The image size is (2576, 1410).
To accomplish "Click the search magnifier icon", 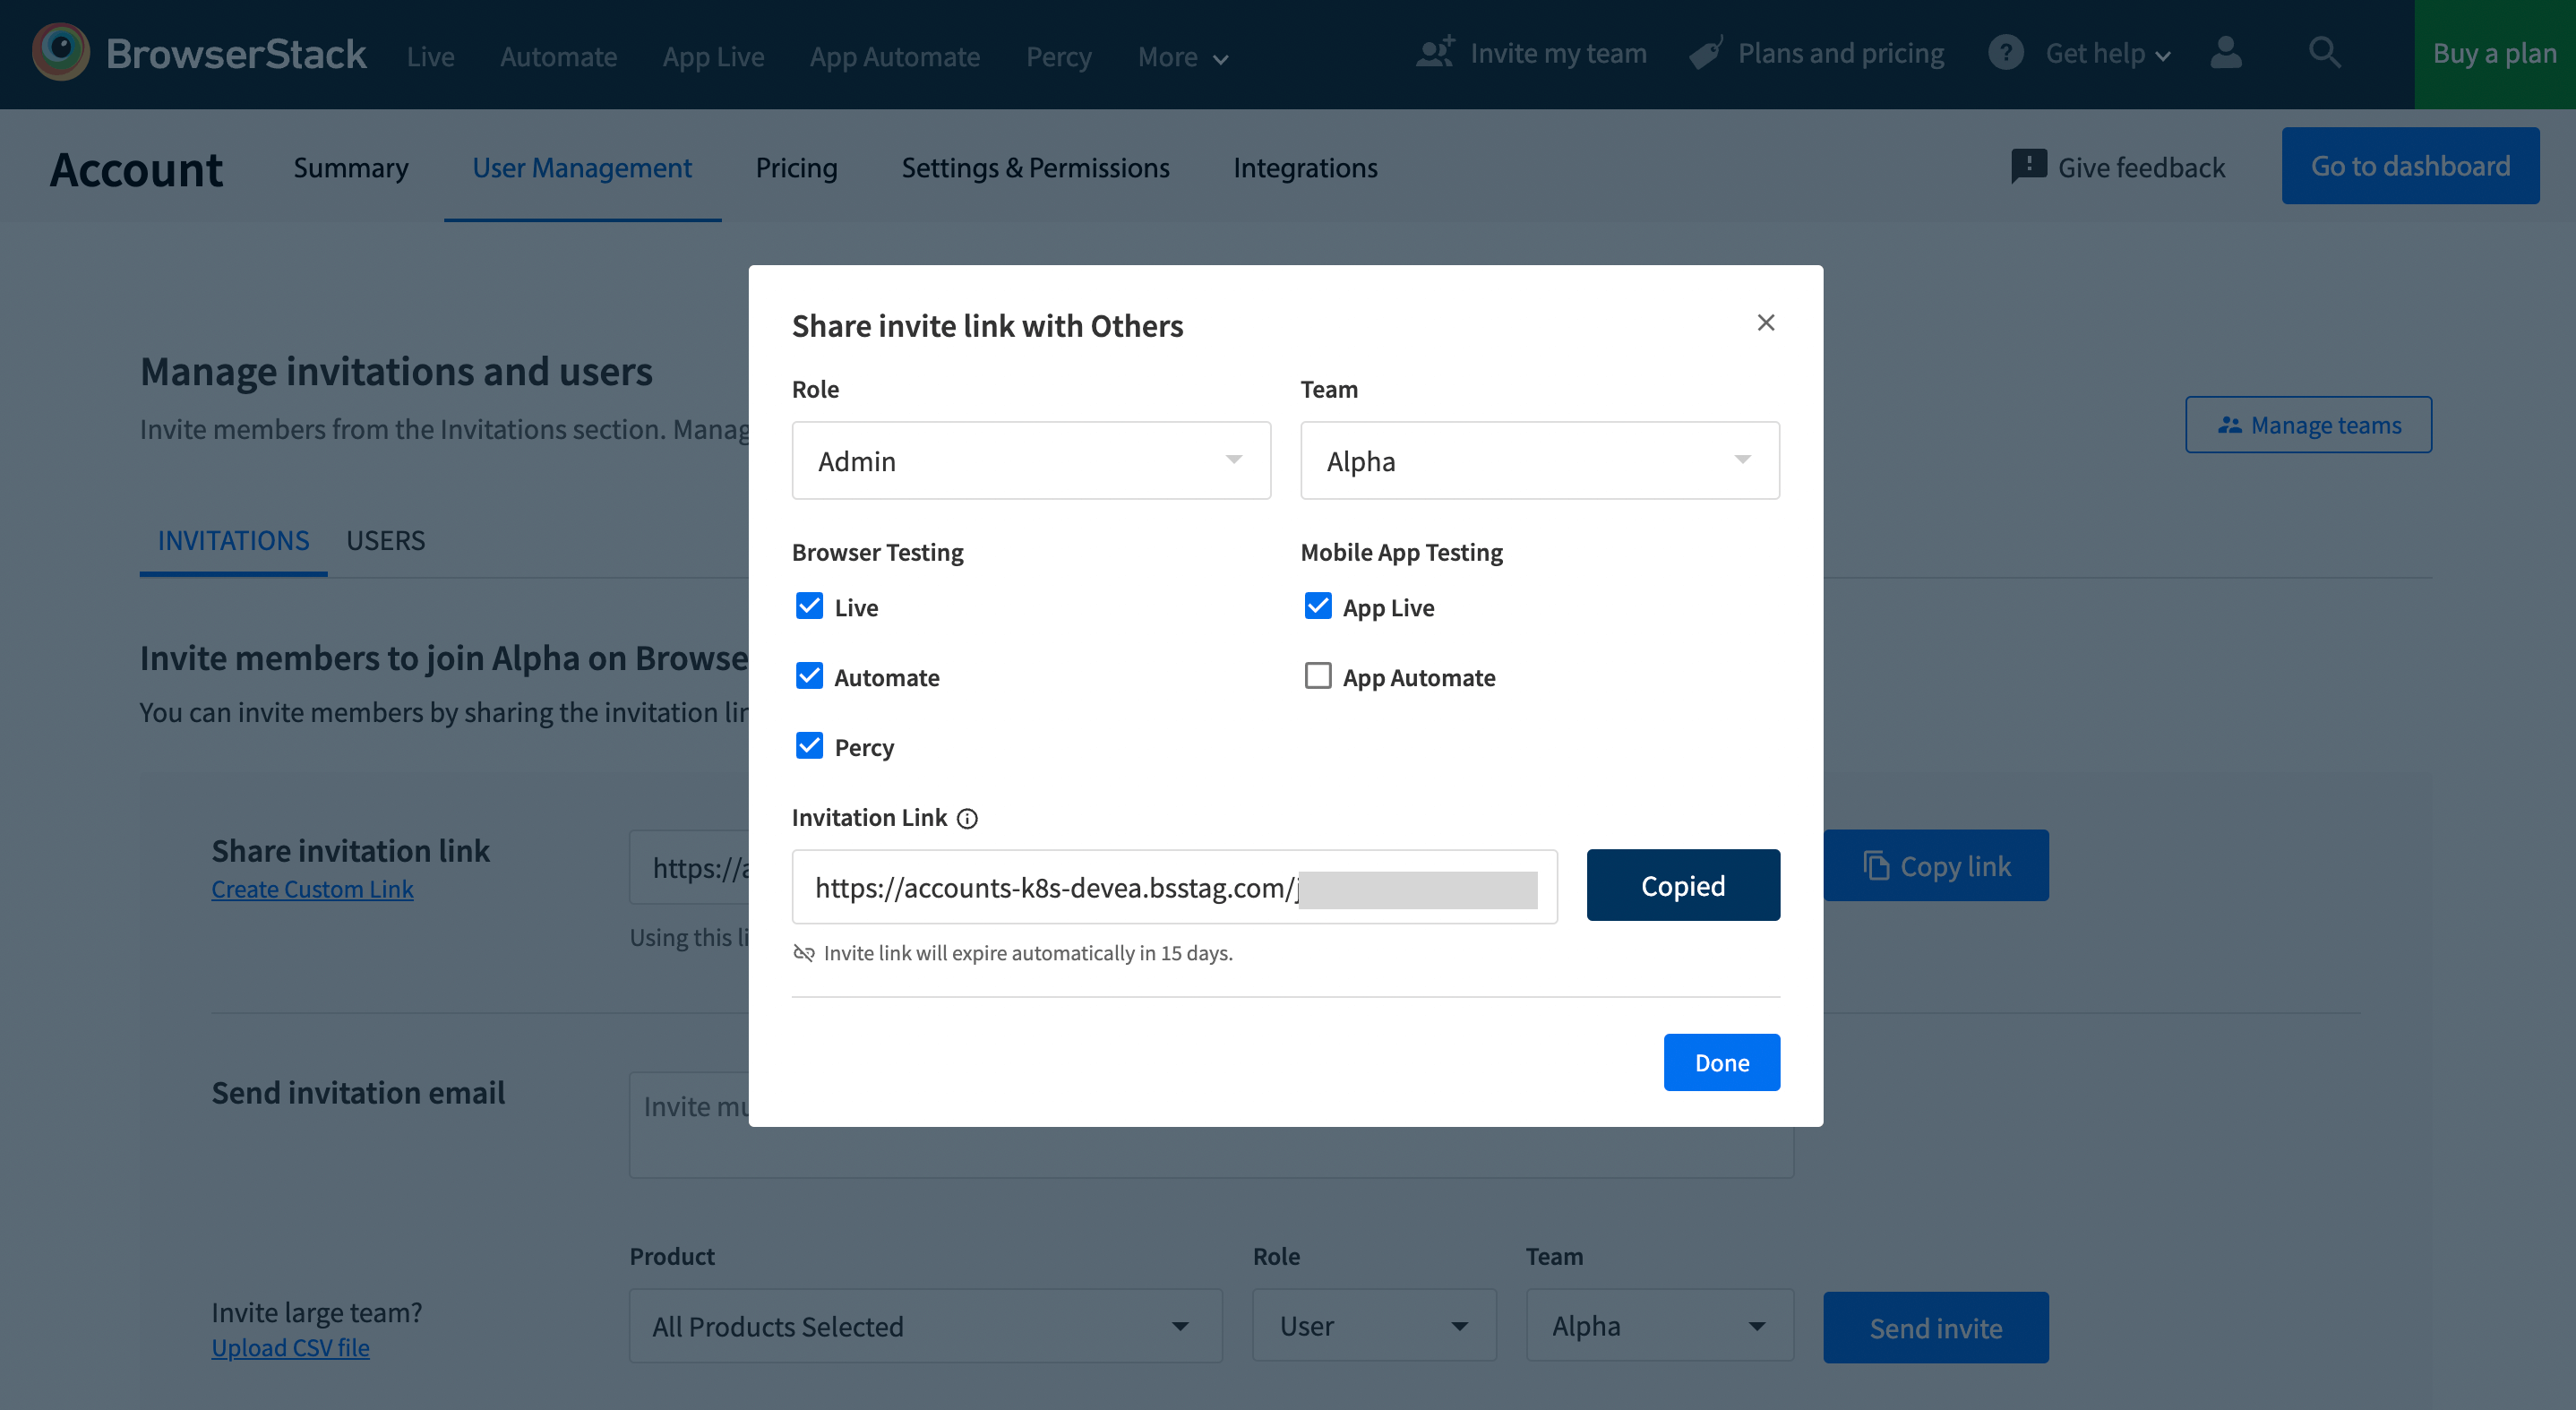I will coord(2324,53).
